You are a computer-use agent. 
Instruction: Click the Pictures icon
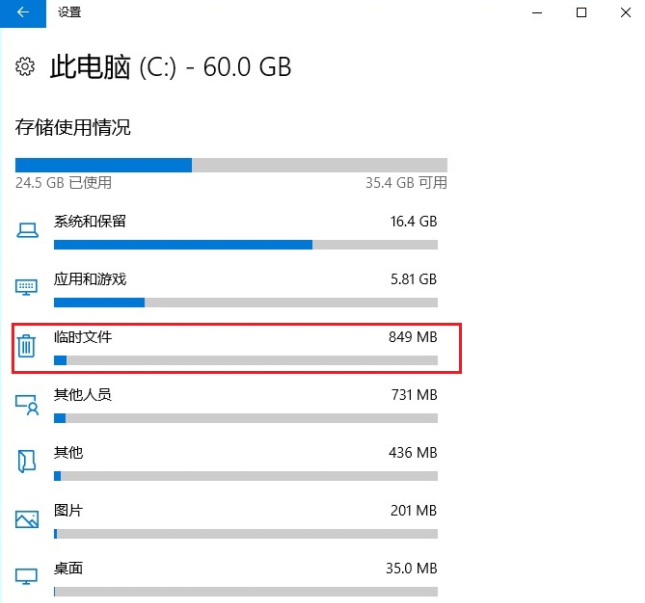click(x=27, y=519)
